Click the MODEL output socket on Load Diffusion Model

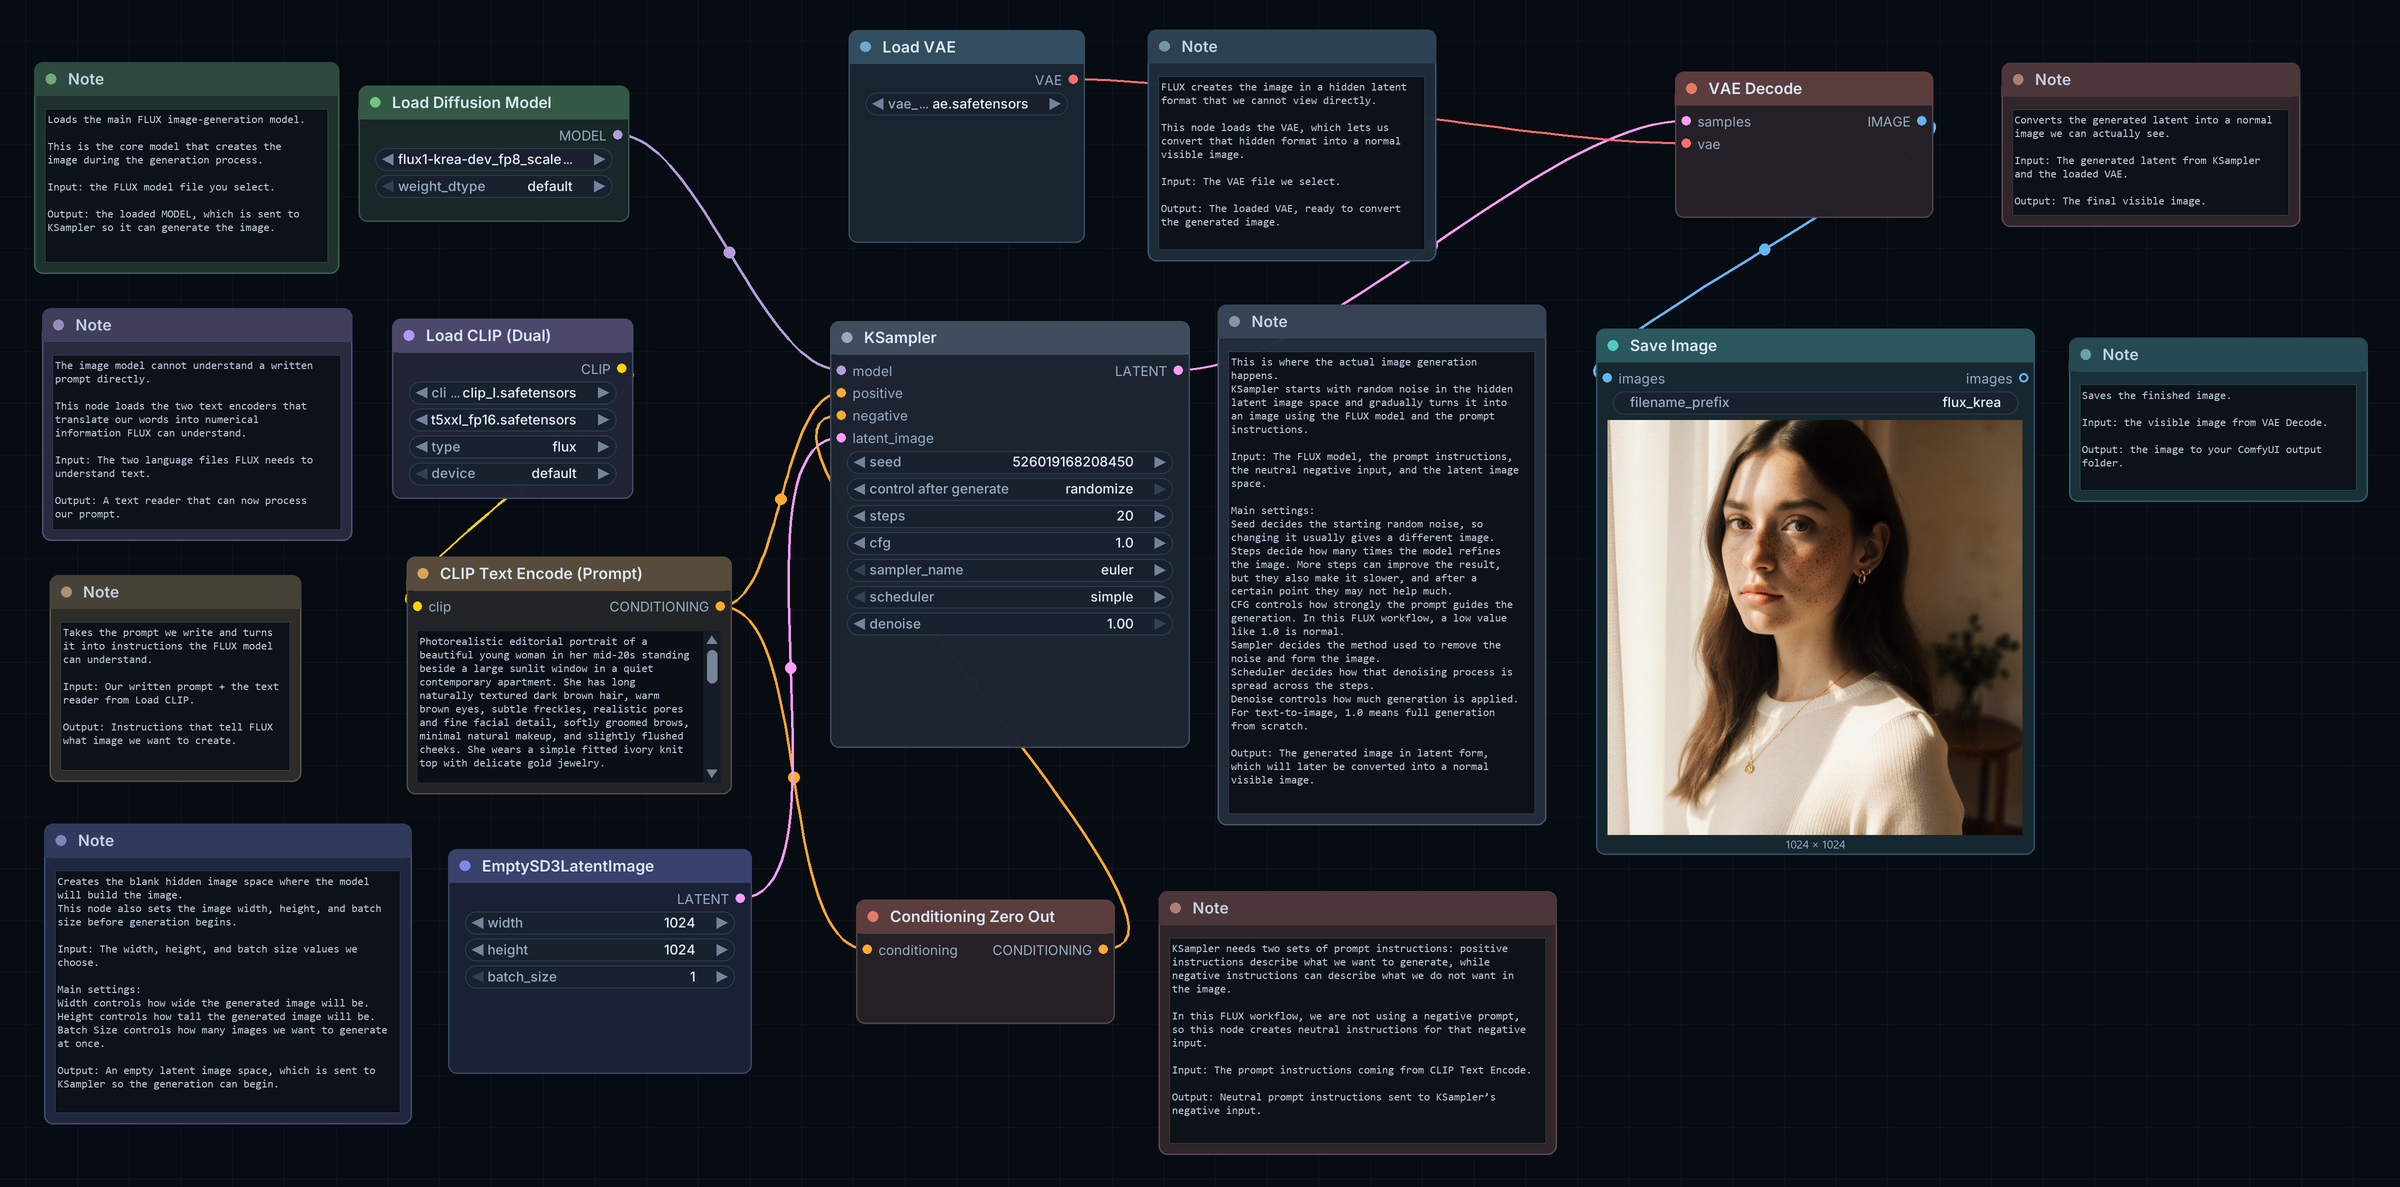click(618, 135)
